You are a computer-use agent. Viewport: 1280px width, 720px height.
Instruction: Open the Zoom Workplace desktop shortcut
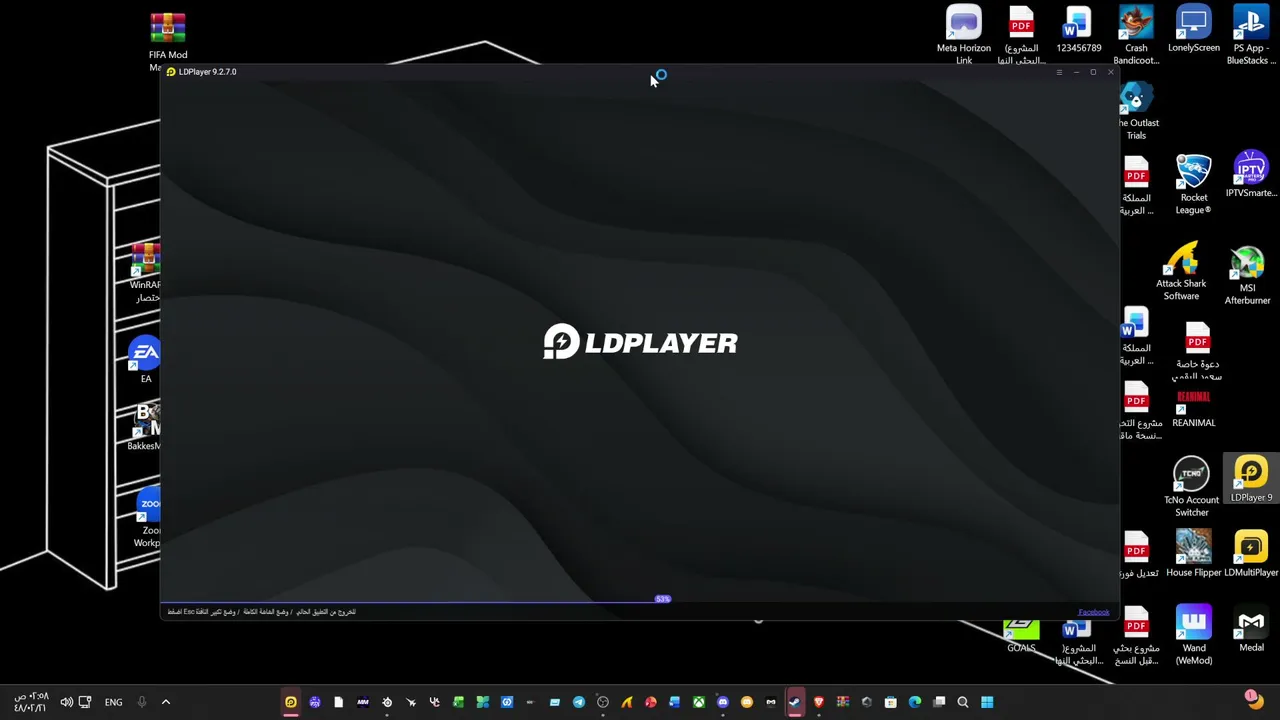coord(149,518)
